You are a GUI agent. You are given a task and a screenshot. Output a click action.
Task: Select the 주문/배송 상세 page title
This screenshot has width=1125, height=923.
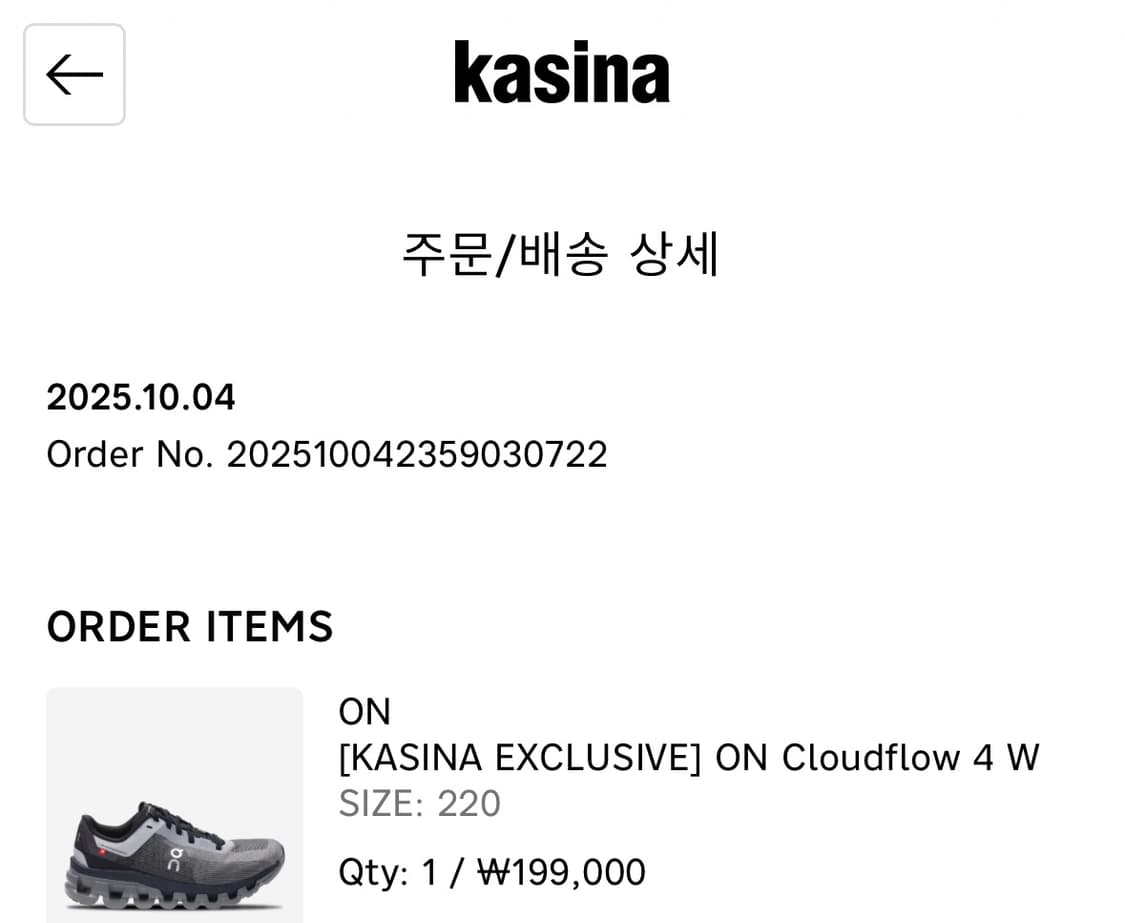point(560,254)
